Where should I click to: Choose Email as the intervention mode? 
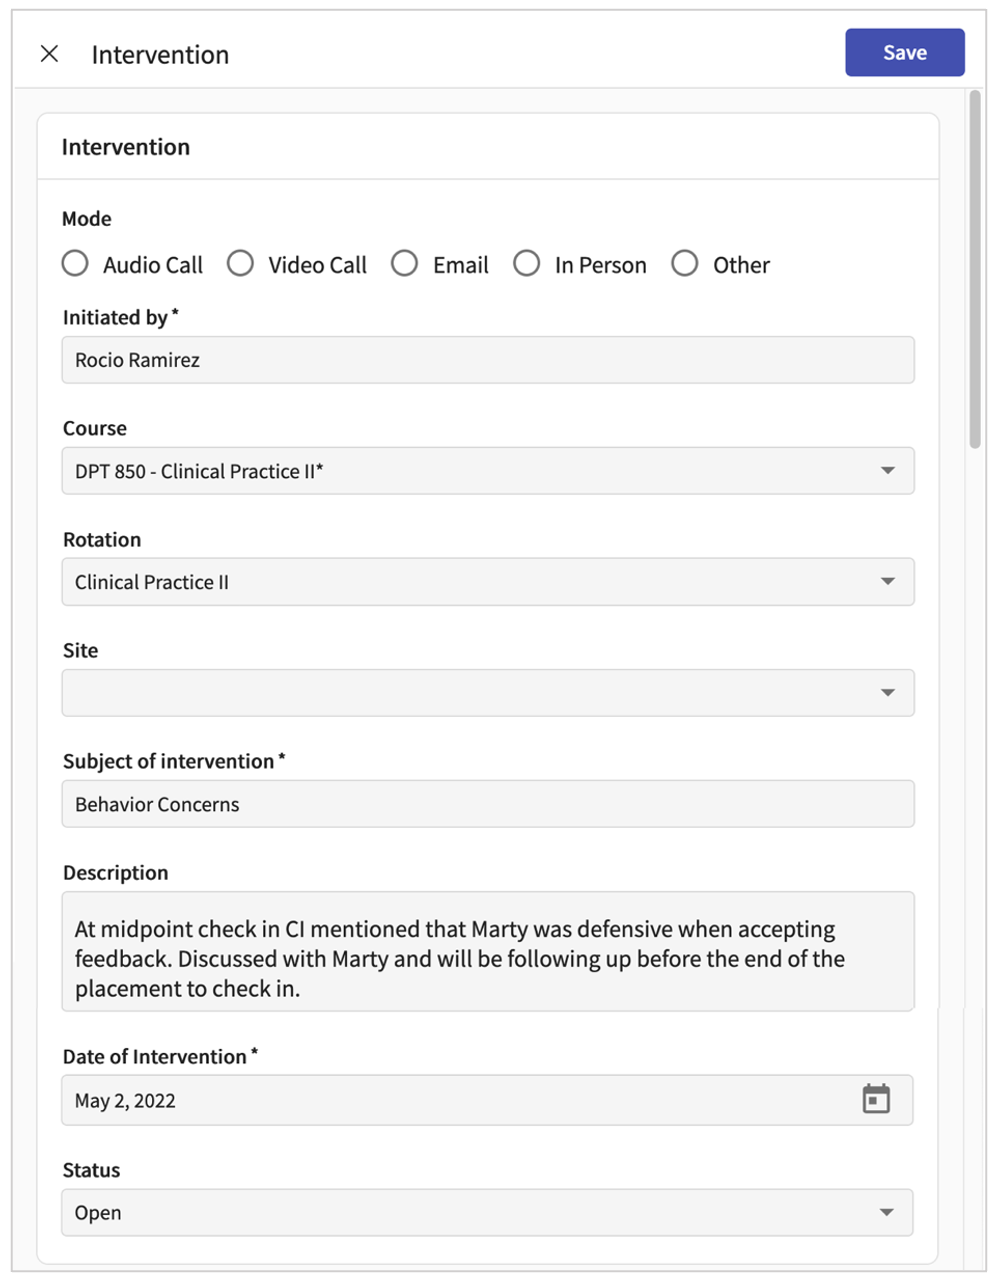[x=405, y=263]
